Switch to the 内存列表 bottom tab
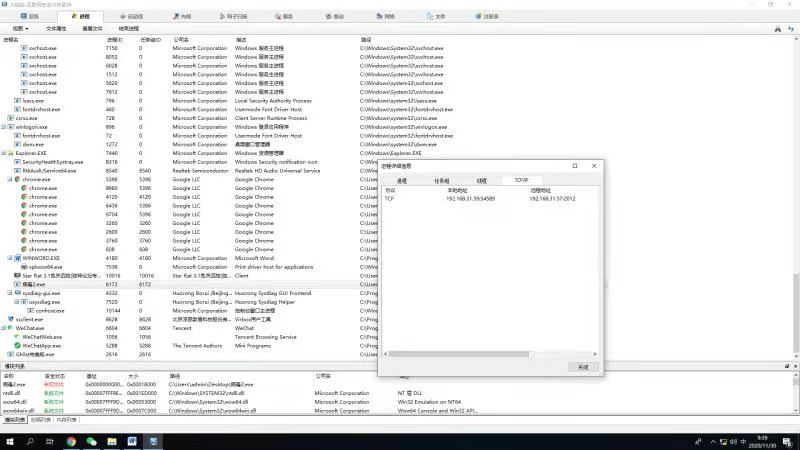Image resolution: width=800 pixels, height=450 pixels. click(x=66, y=420)
